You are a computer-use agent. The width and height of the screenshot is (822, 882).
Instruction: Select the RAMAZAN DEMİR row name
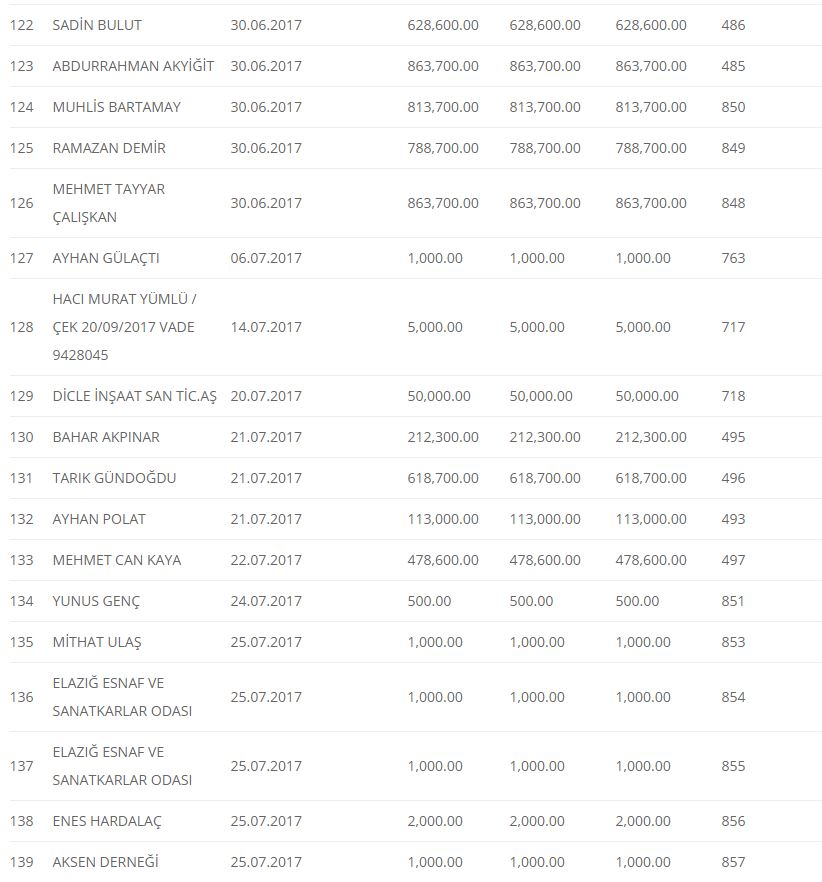click(109, 148)
